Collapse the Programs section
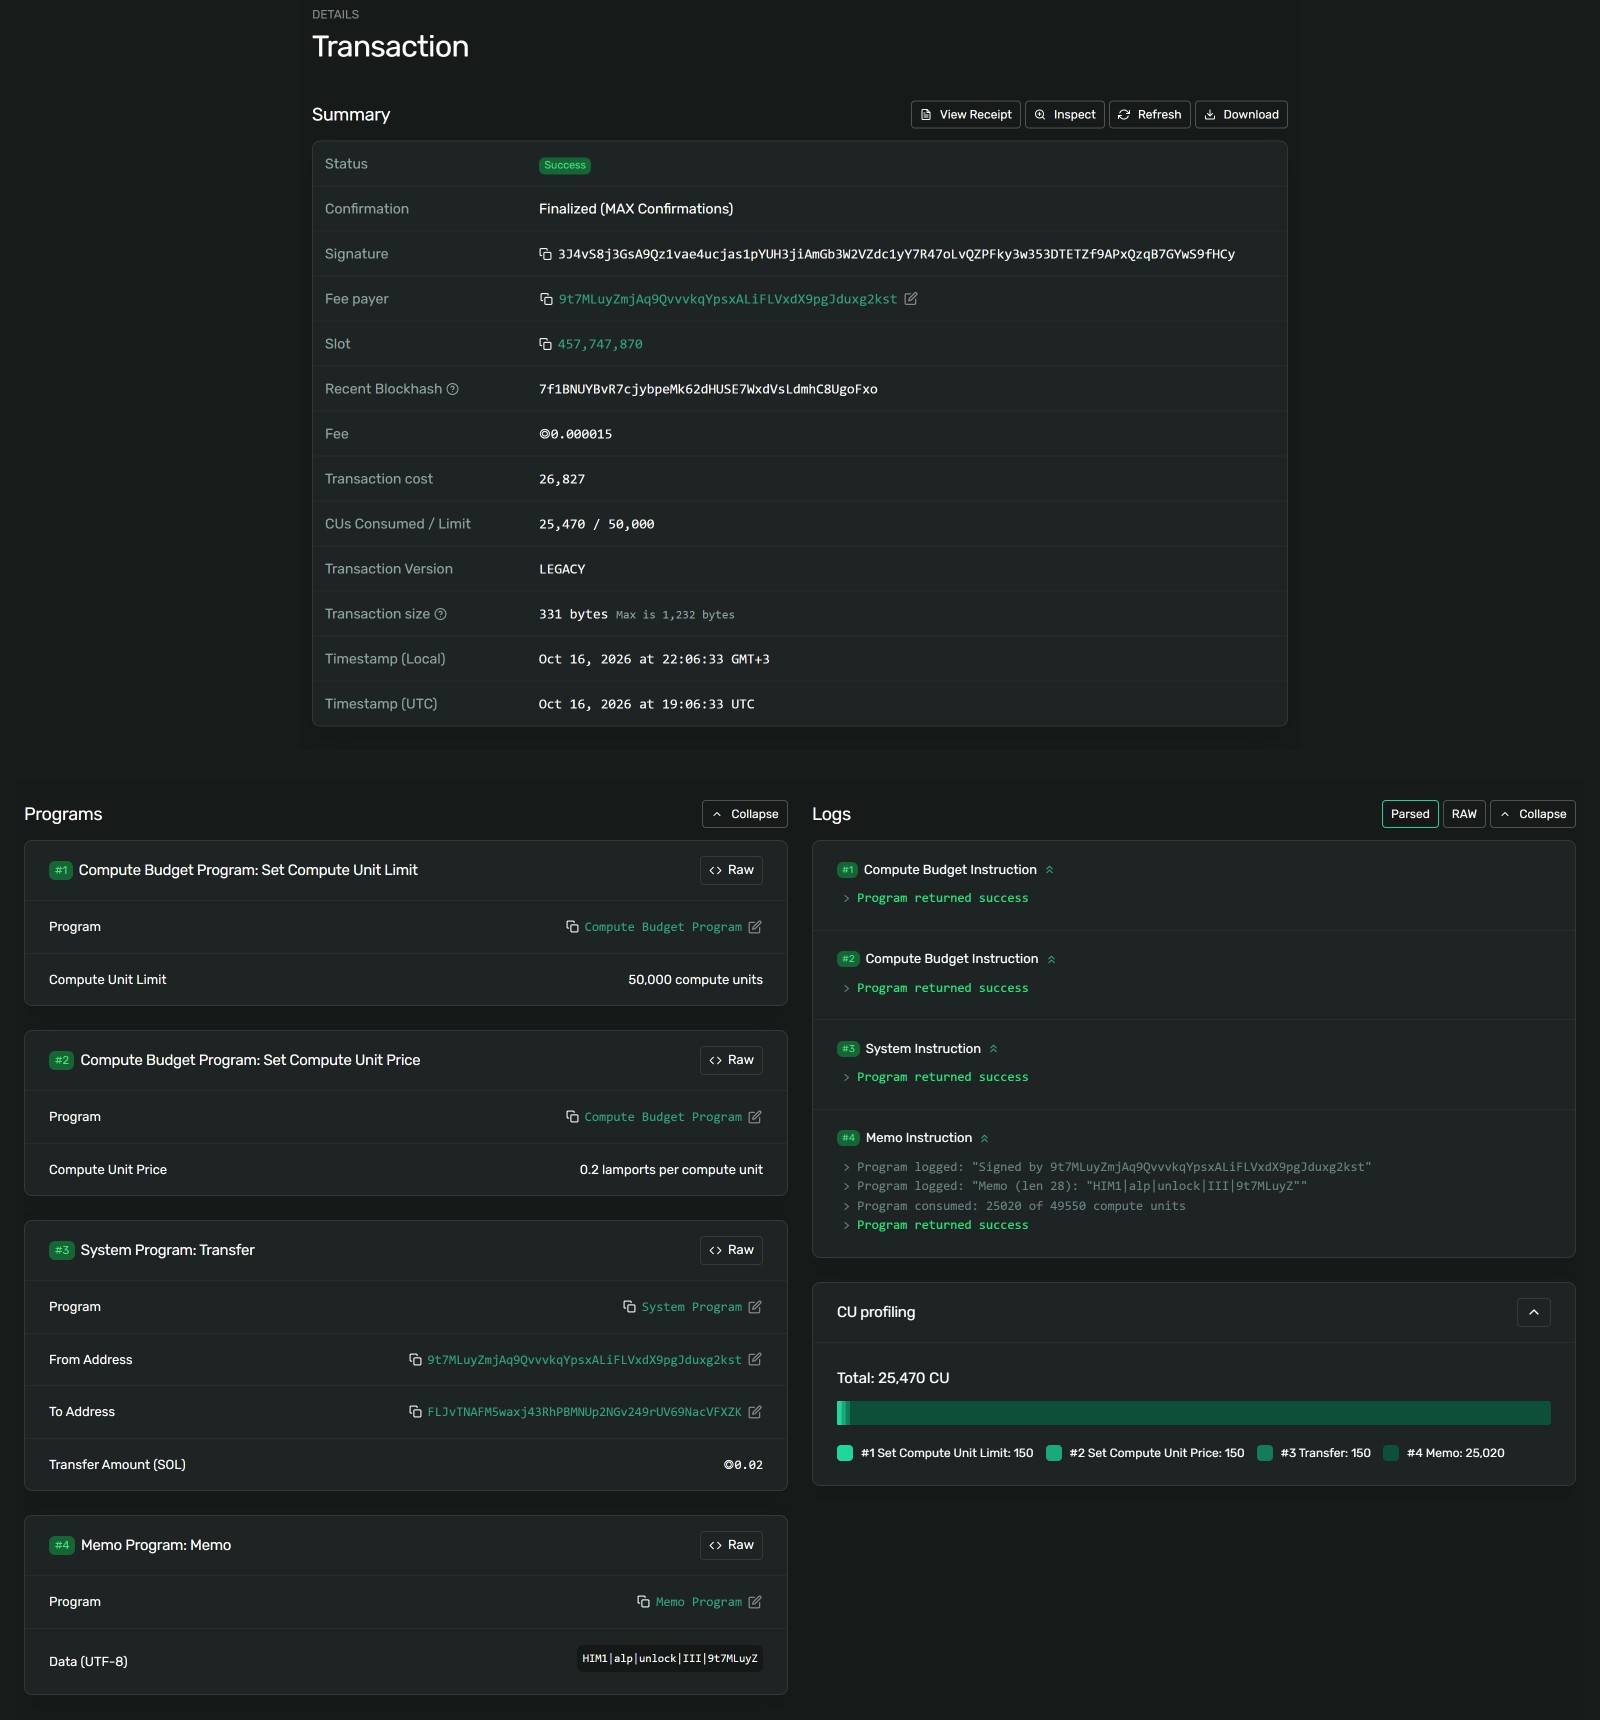 (745, 814)
